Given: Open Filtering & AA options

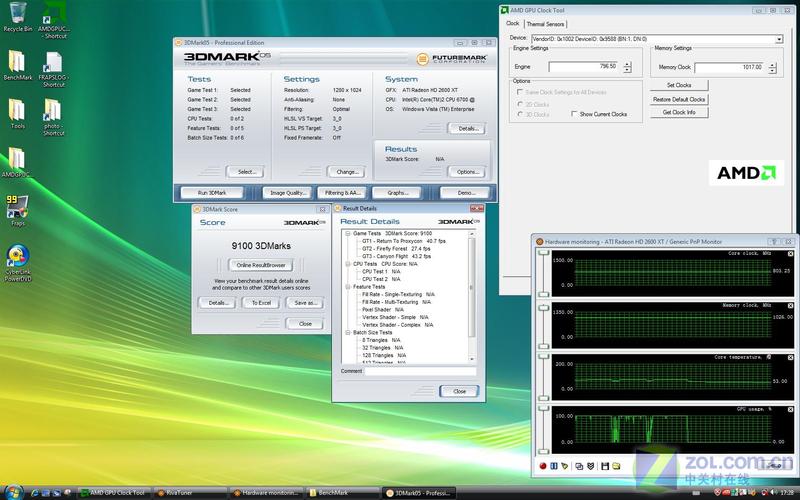Looking at the screenshot, I should click(342, 193).
